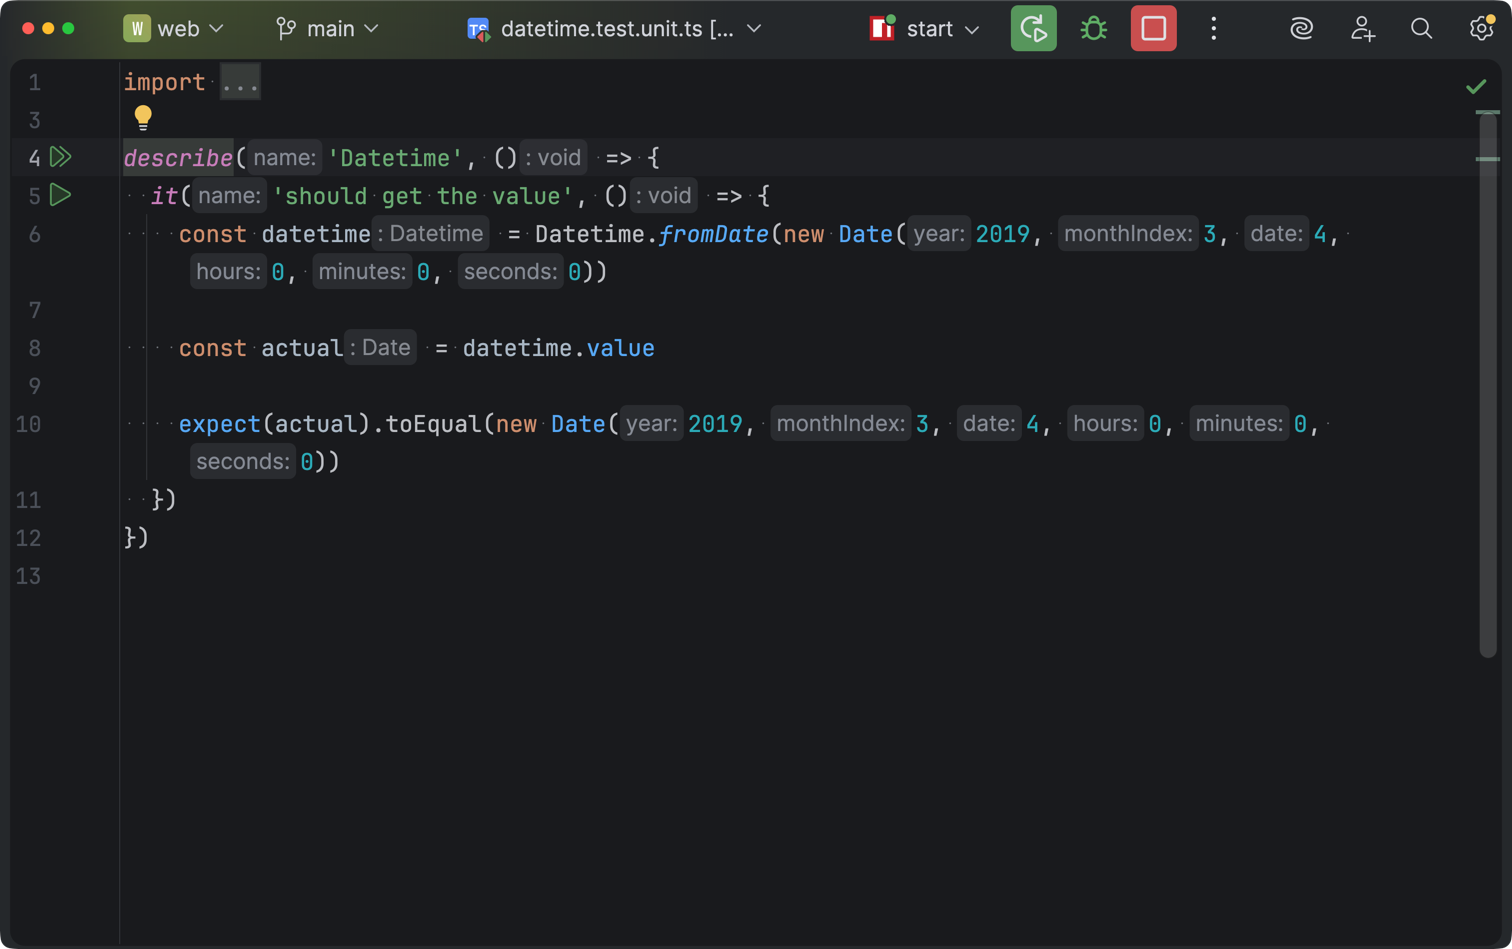Viewport: 1512px width, 949px height.
Task: Expand the folded import statement
Action: 239,83
